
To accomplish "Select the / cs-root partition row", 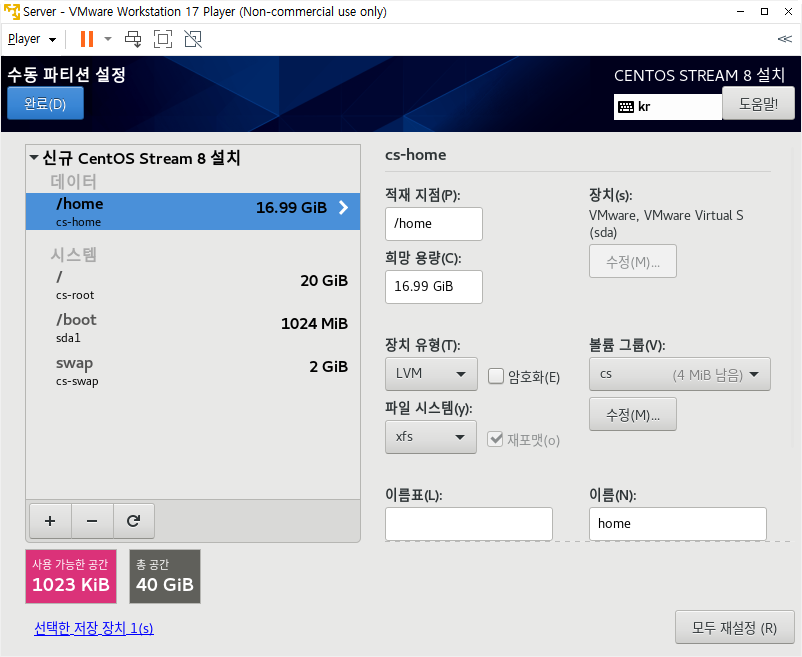I will pos(193,285).
